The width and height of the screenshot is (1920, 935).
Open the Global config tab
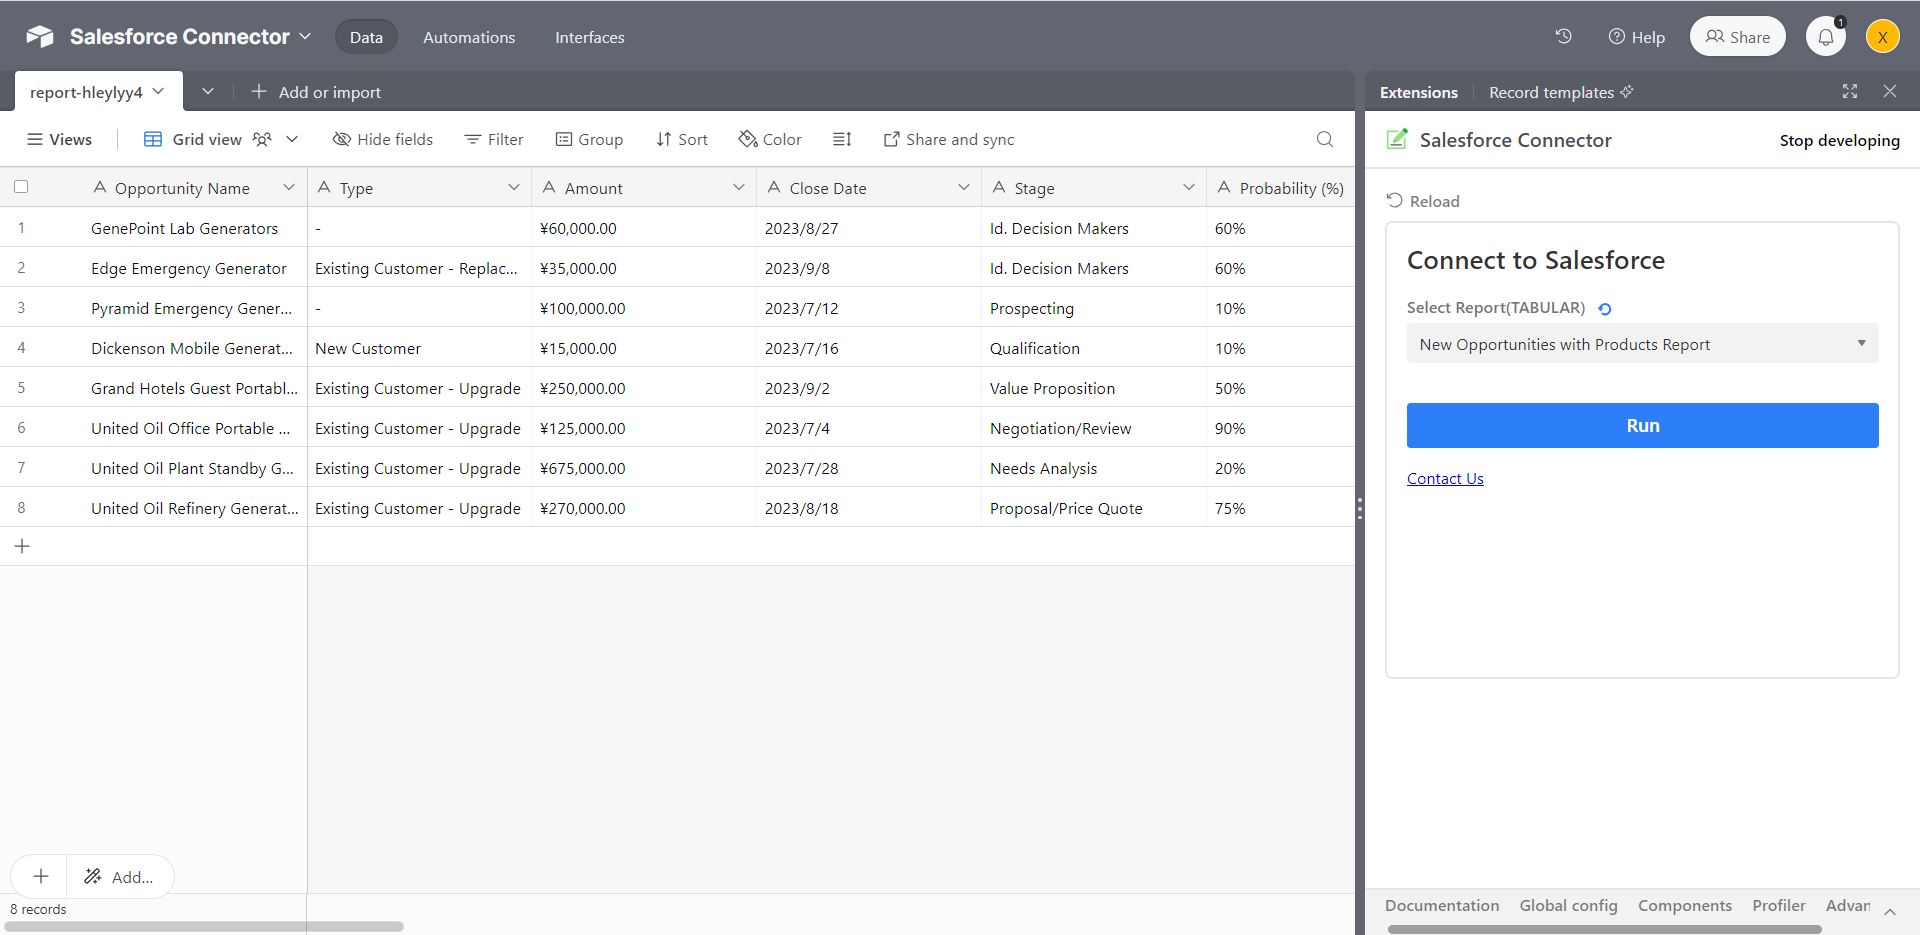point(1569,905)
